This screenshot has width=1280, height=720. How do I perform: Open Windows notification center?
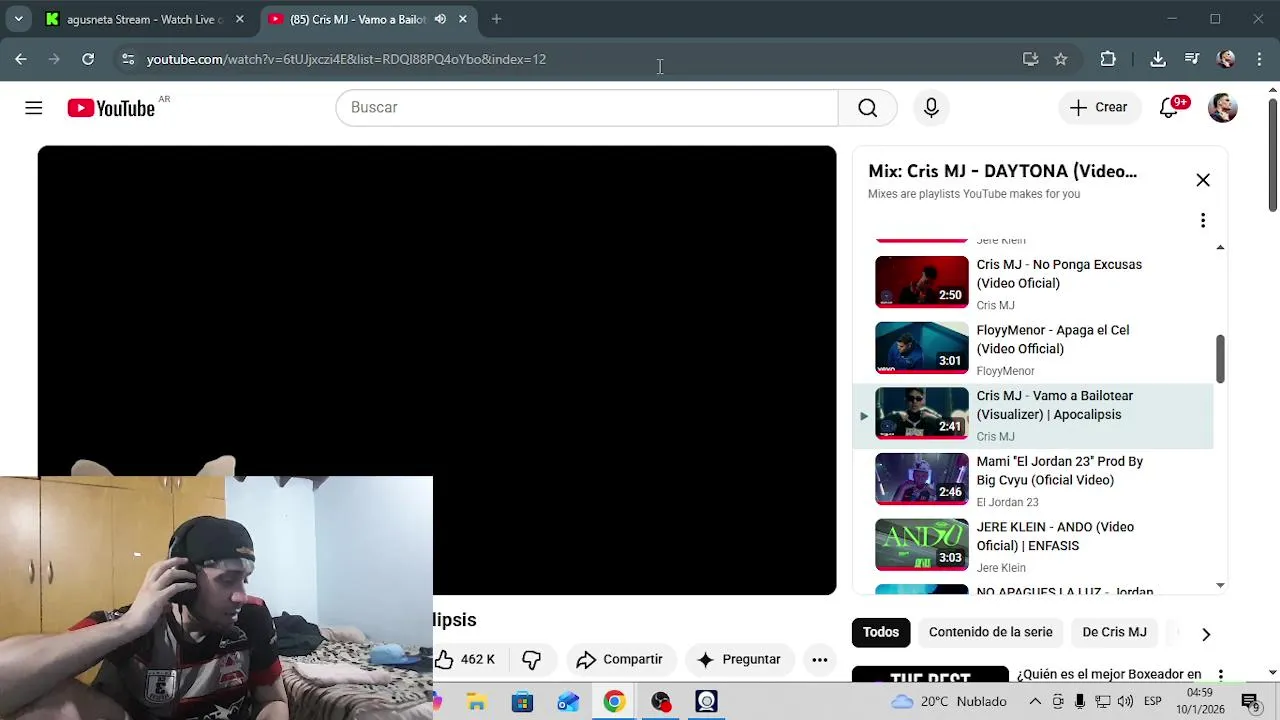pyautogui.click(x=1249, y=702)
